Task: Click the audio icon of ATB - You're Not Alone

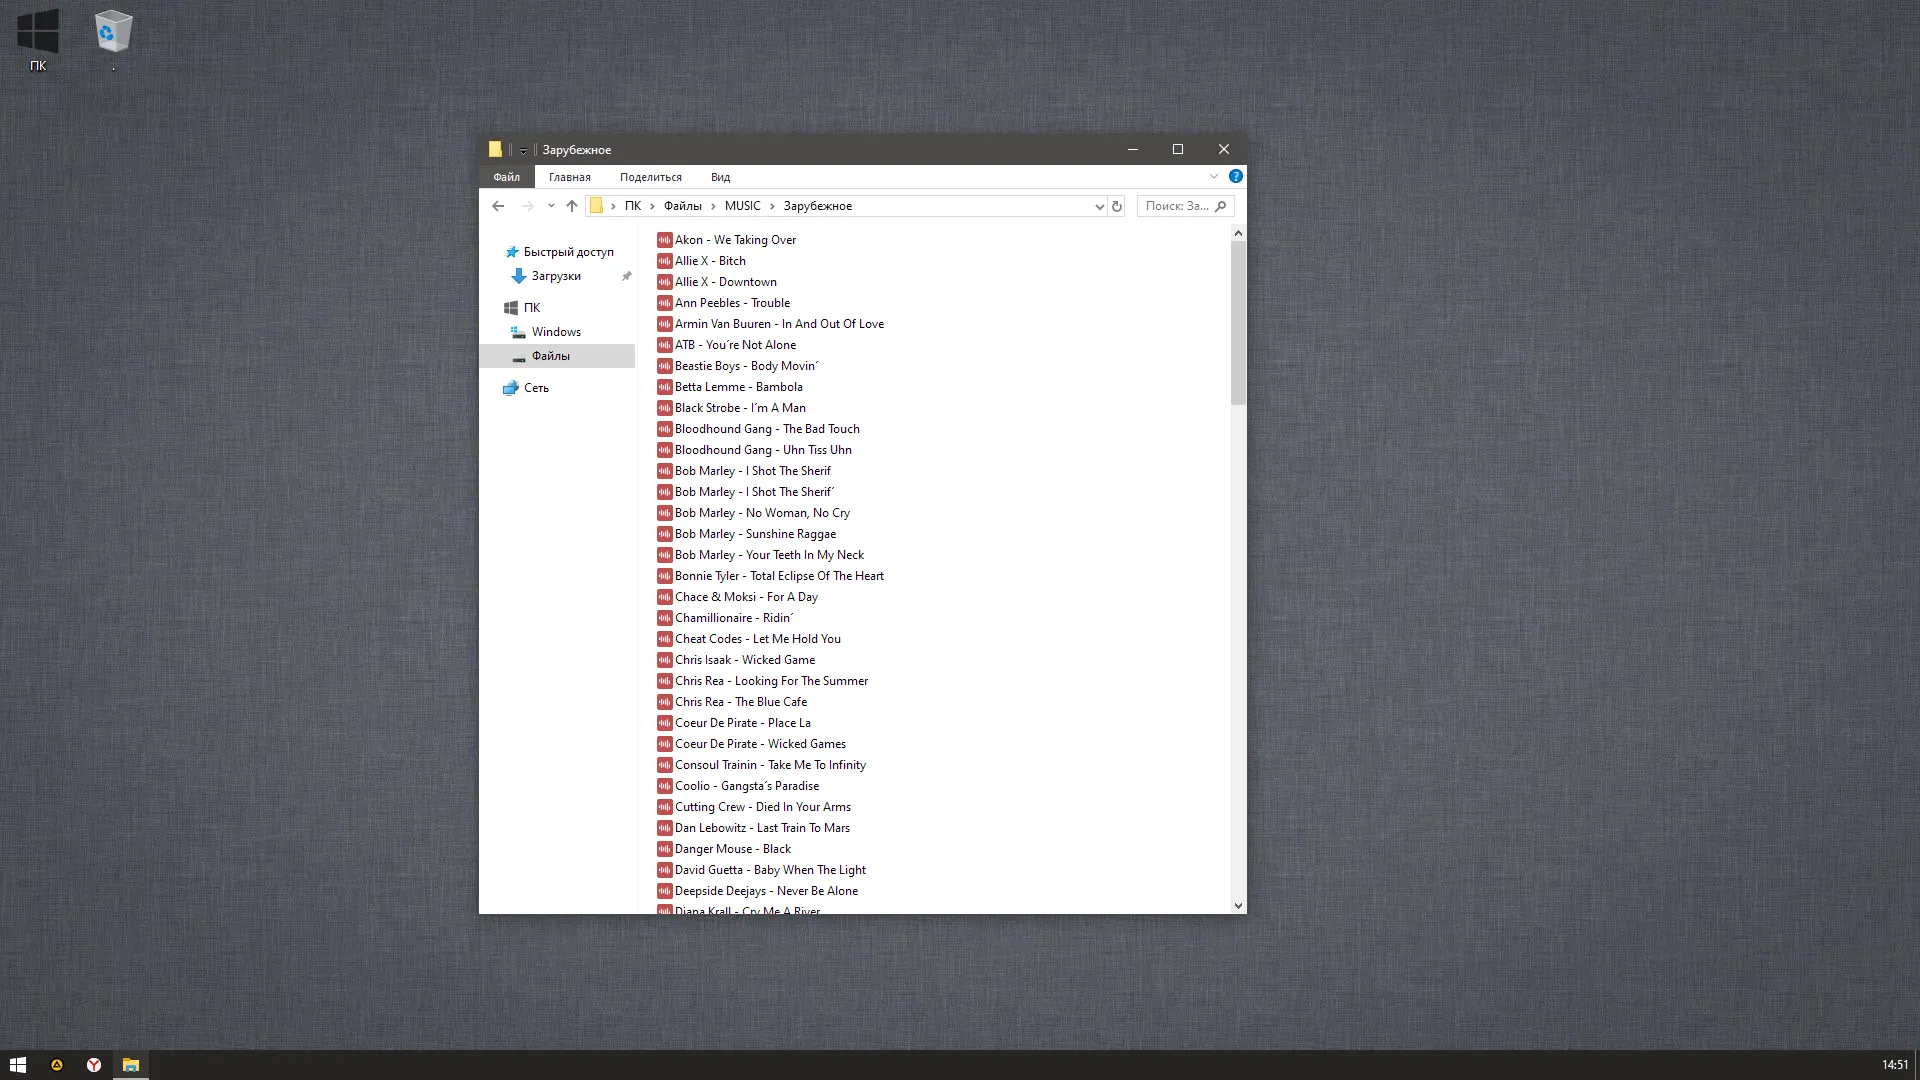Action: click(664, 345)
